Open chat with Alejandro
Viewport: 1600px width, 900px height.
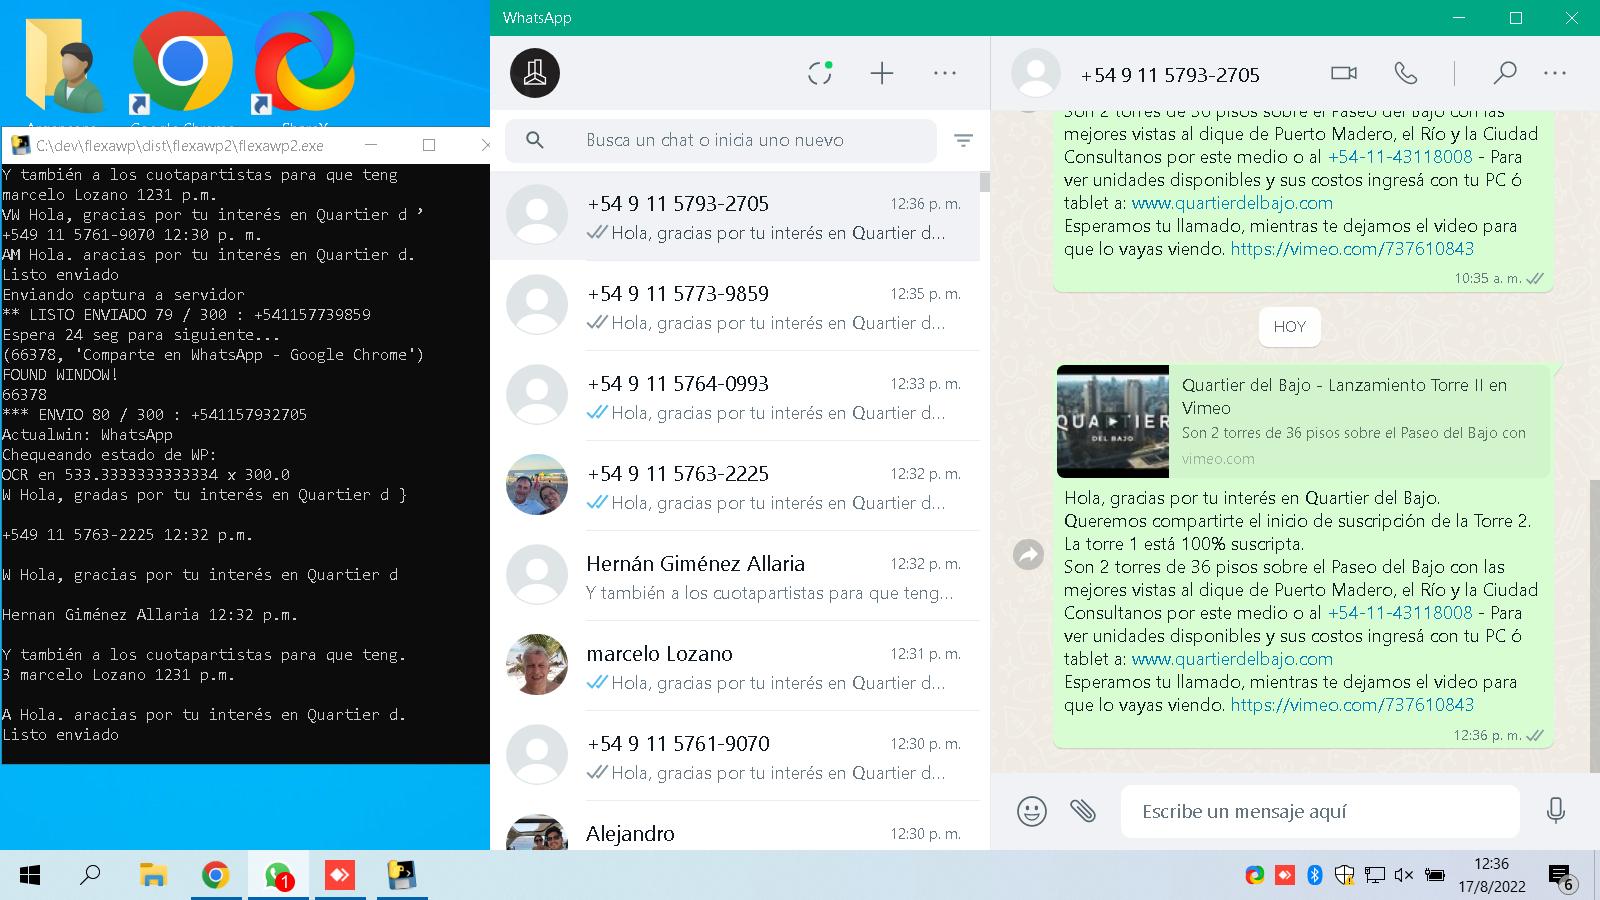[735, 828]
